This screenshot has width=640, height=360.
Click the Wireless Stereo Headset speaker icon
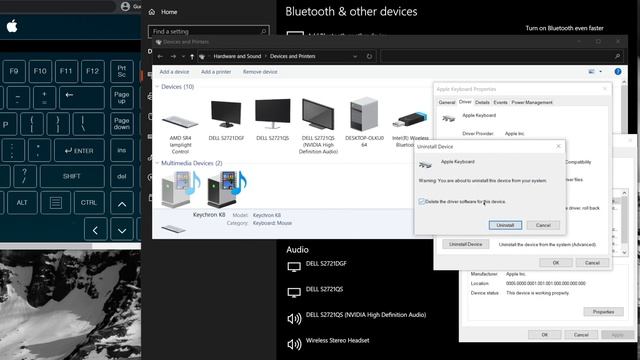point(294,344)
